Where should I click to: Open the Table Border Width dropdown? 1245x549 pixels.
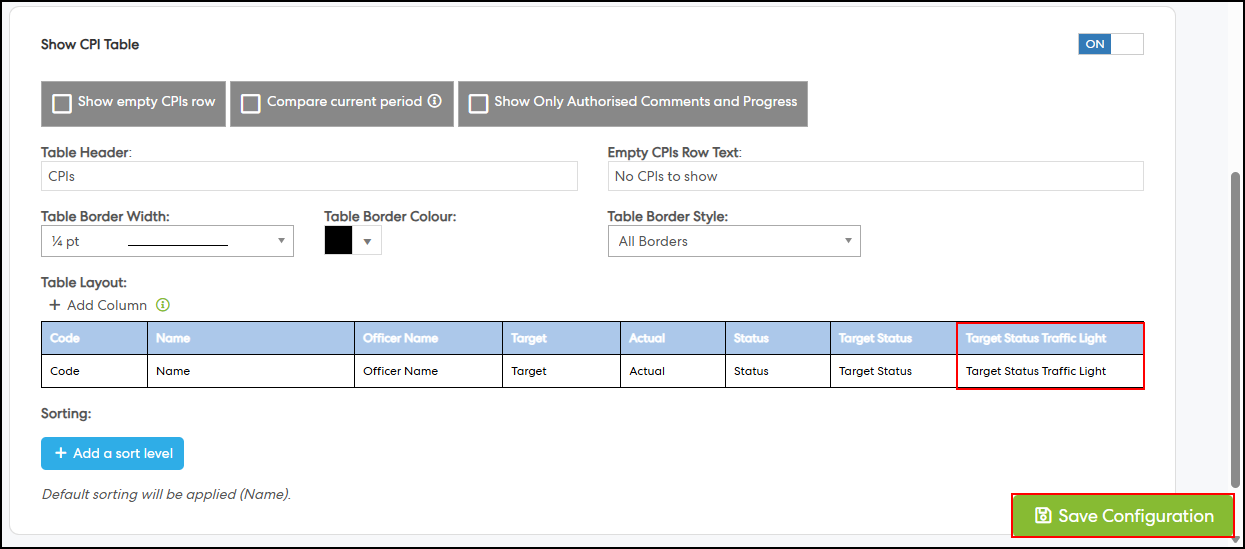(x=167, y=241)
